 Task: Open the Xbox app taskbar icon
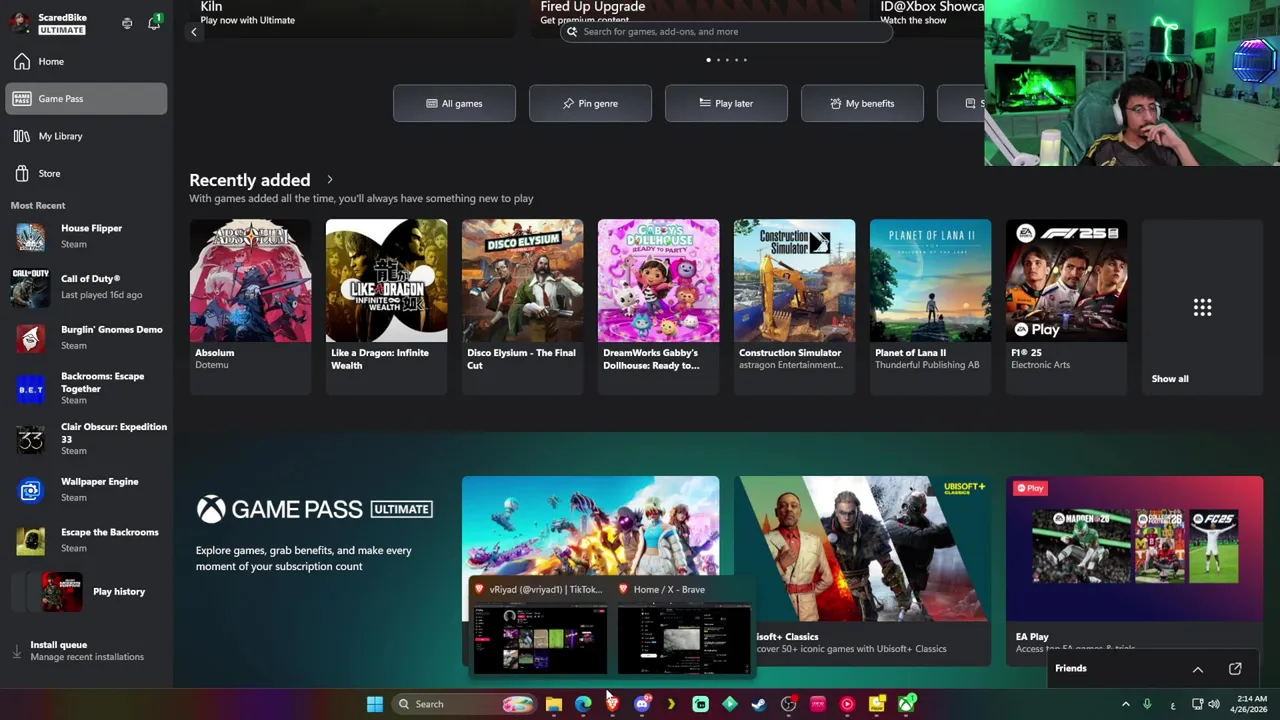click(905, 704)
